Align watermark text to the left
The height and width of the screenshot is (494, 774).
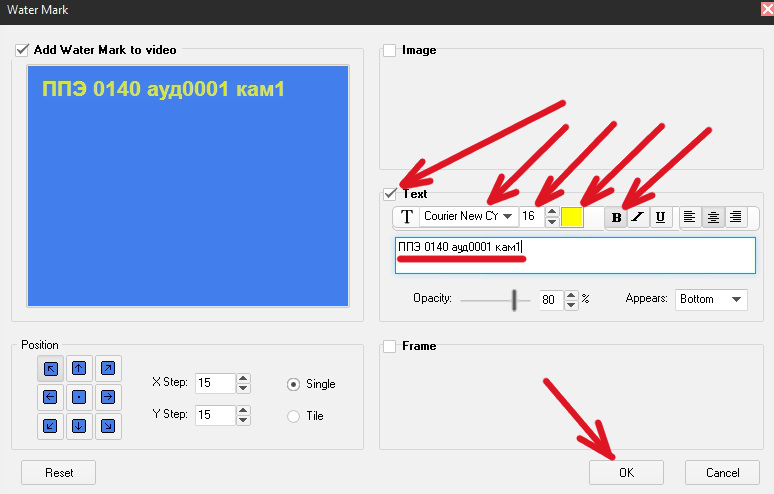click(690, 217)
